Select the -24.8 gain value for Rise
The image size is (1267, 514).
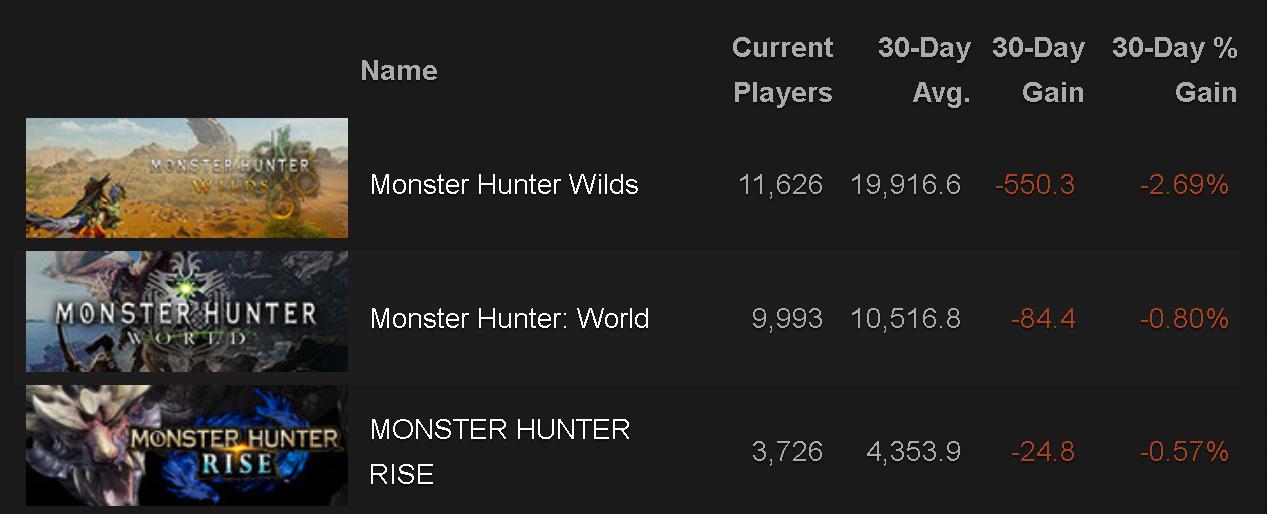pos(1043,452)
